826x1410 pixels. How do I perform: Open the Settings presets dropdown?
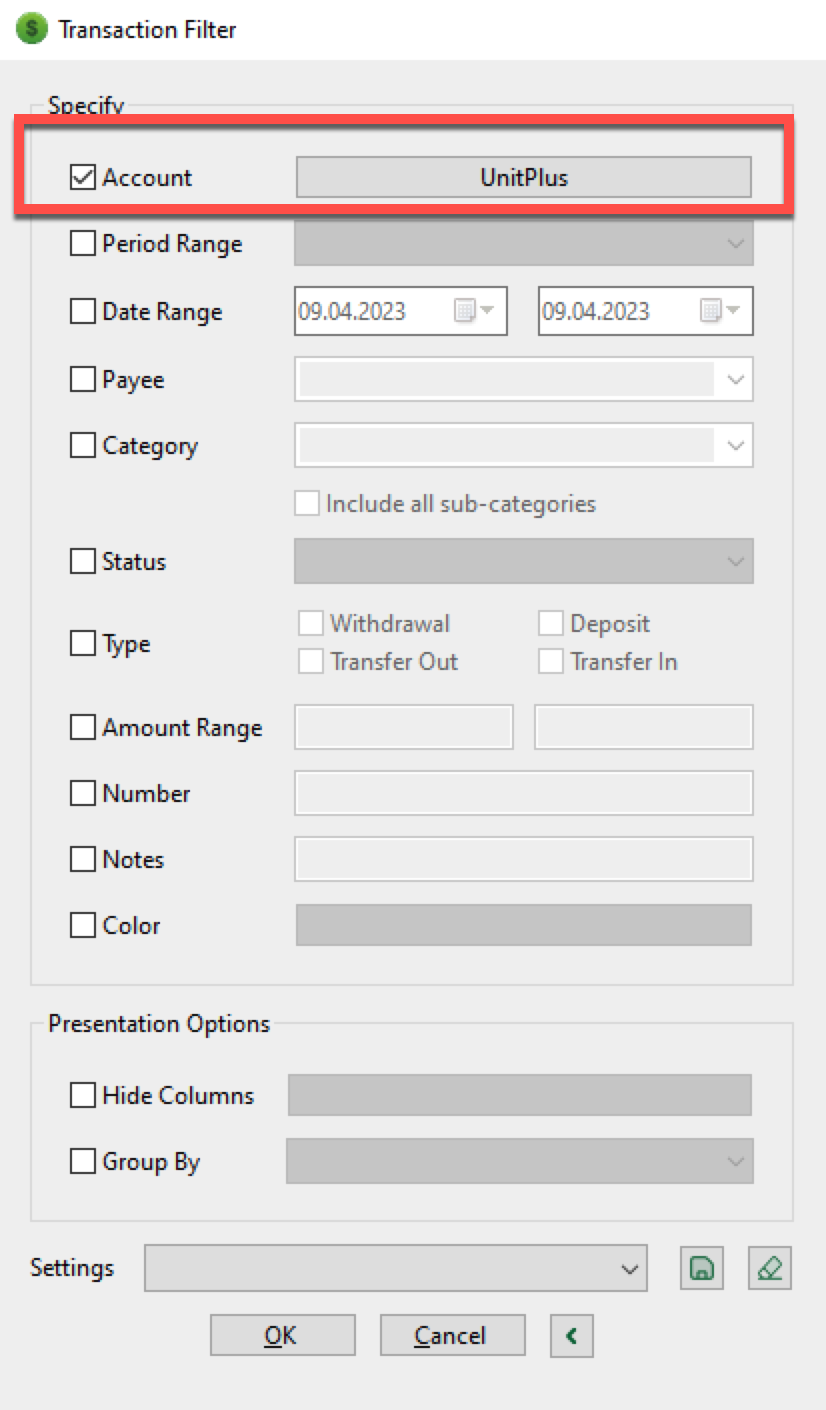[x=630, y=1267]
